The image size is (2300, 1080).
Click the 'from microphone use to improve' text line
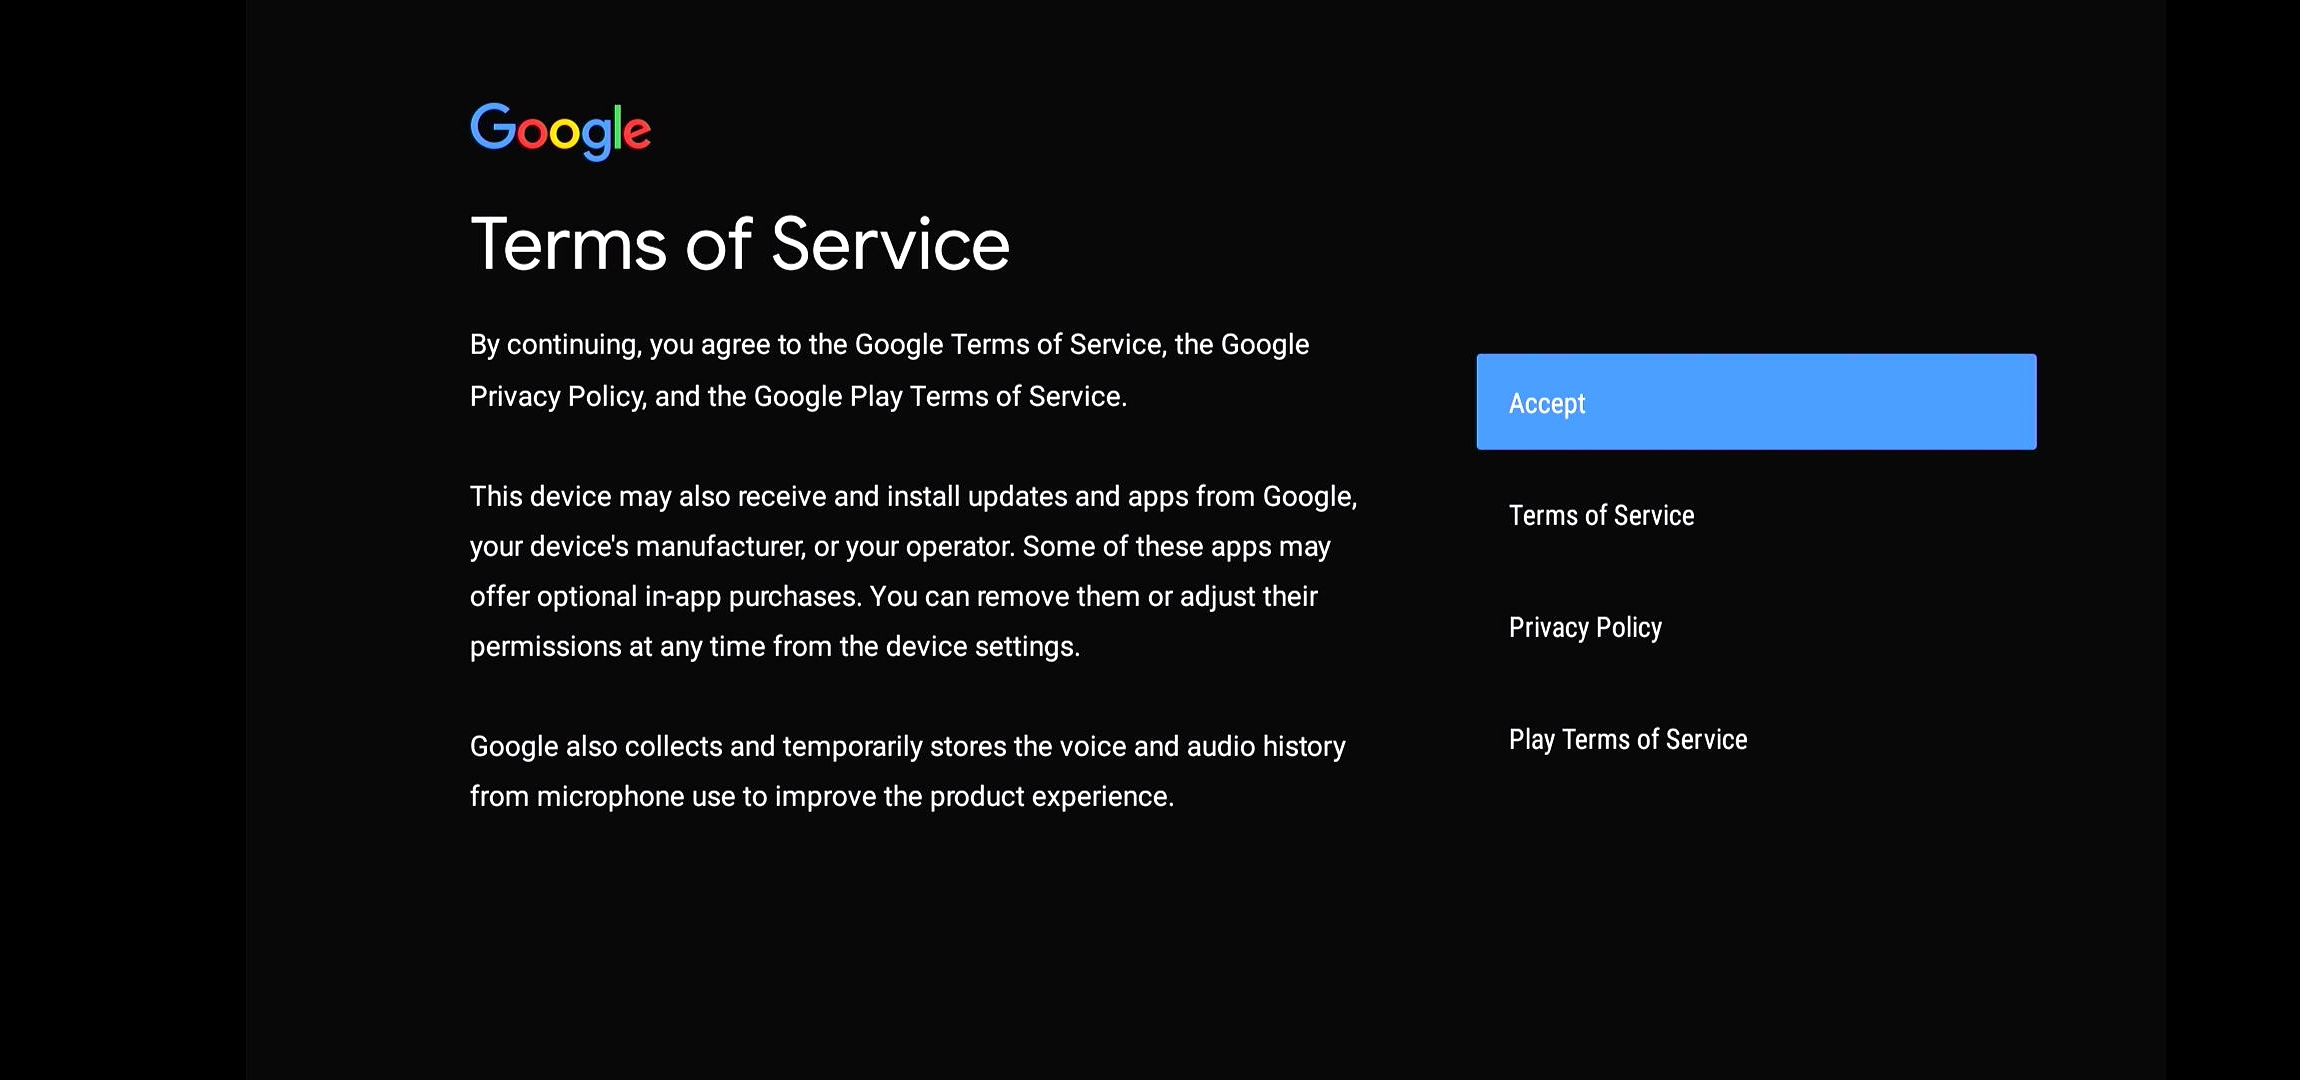pyautogui.click(x=822, y=796)
